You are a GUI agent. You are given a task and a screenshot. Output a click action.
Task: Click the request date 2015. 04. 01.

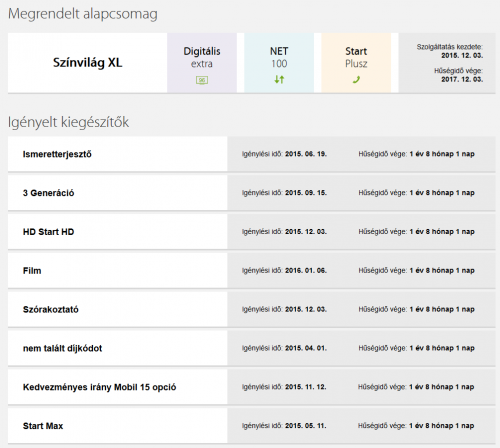[x=306, y=348]
